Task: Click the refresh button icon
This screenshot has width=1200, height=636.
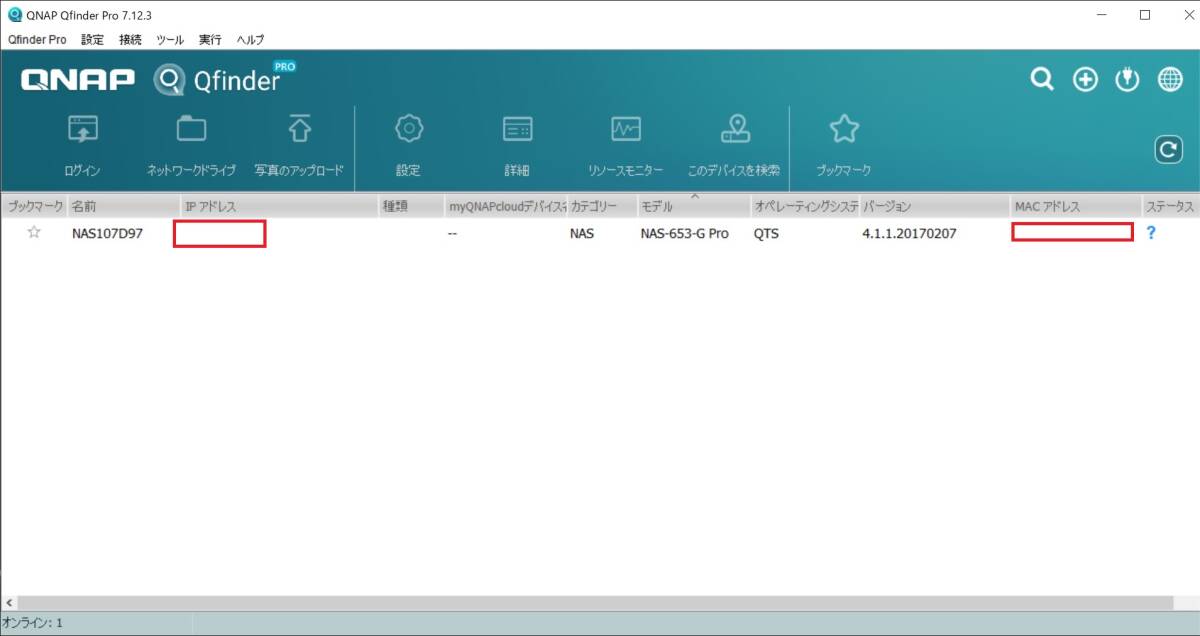Action: 1168,150
